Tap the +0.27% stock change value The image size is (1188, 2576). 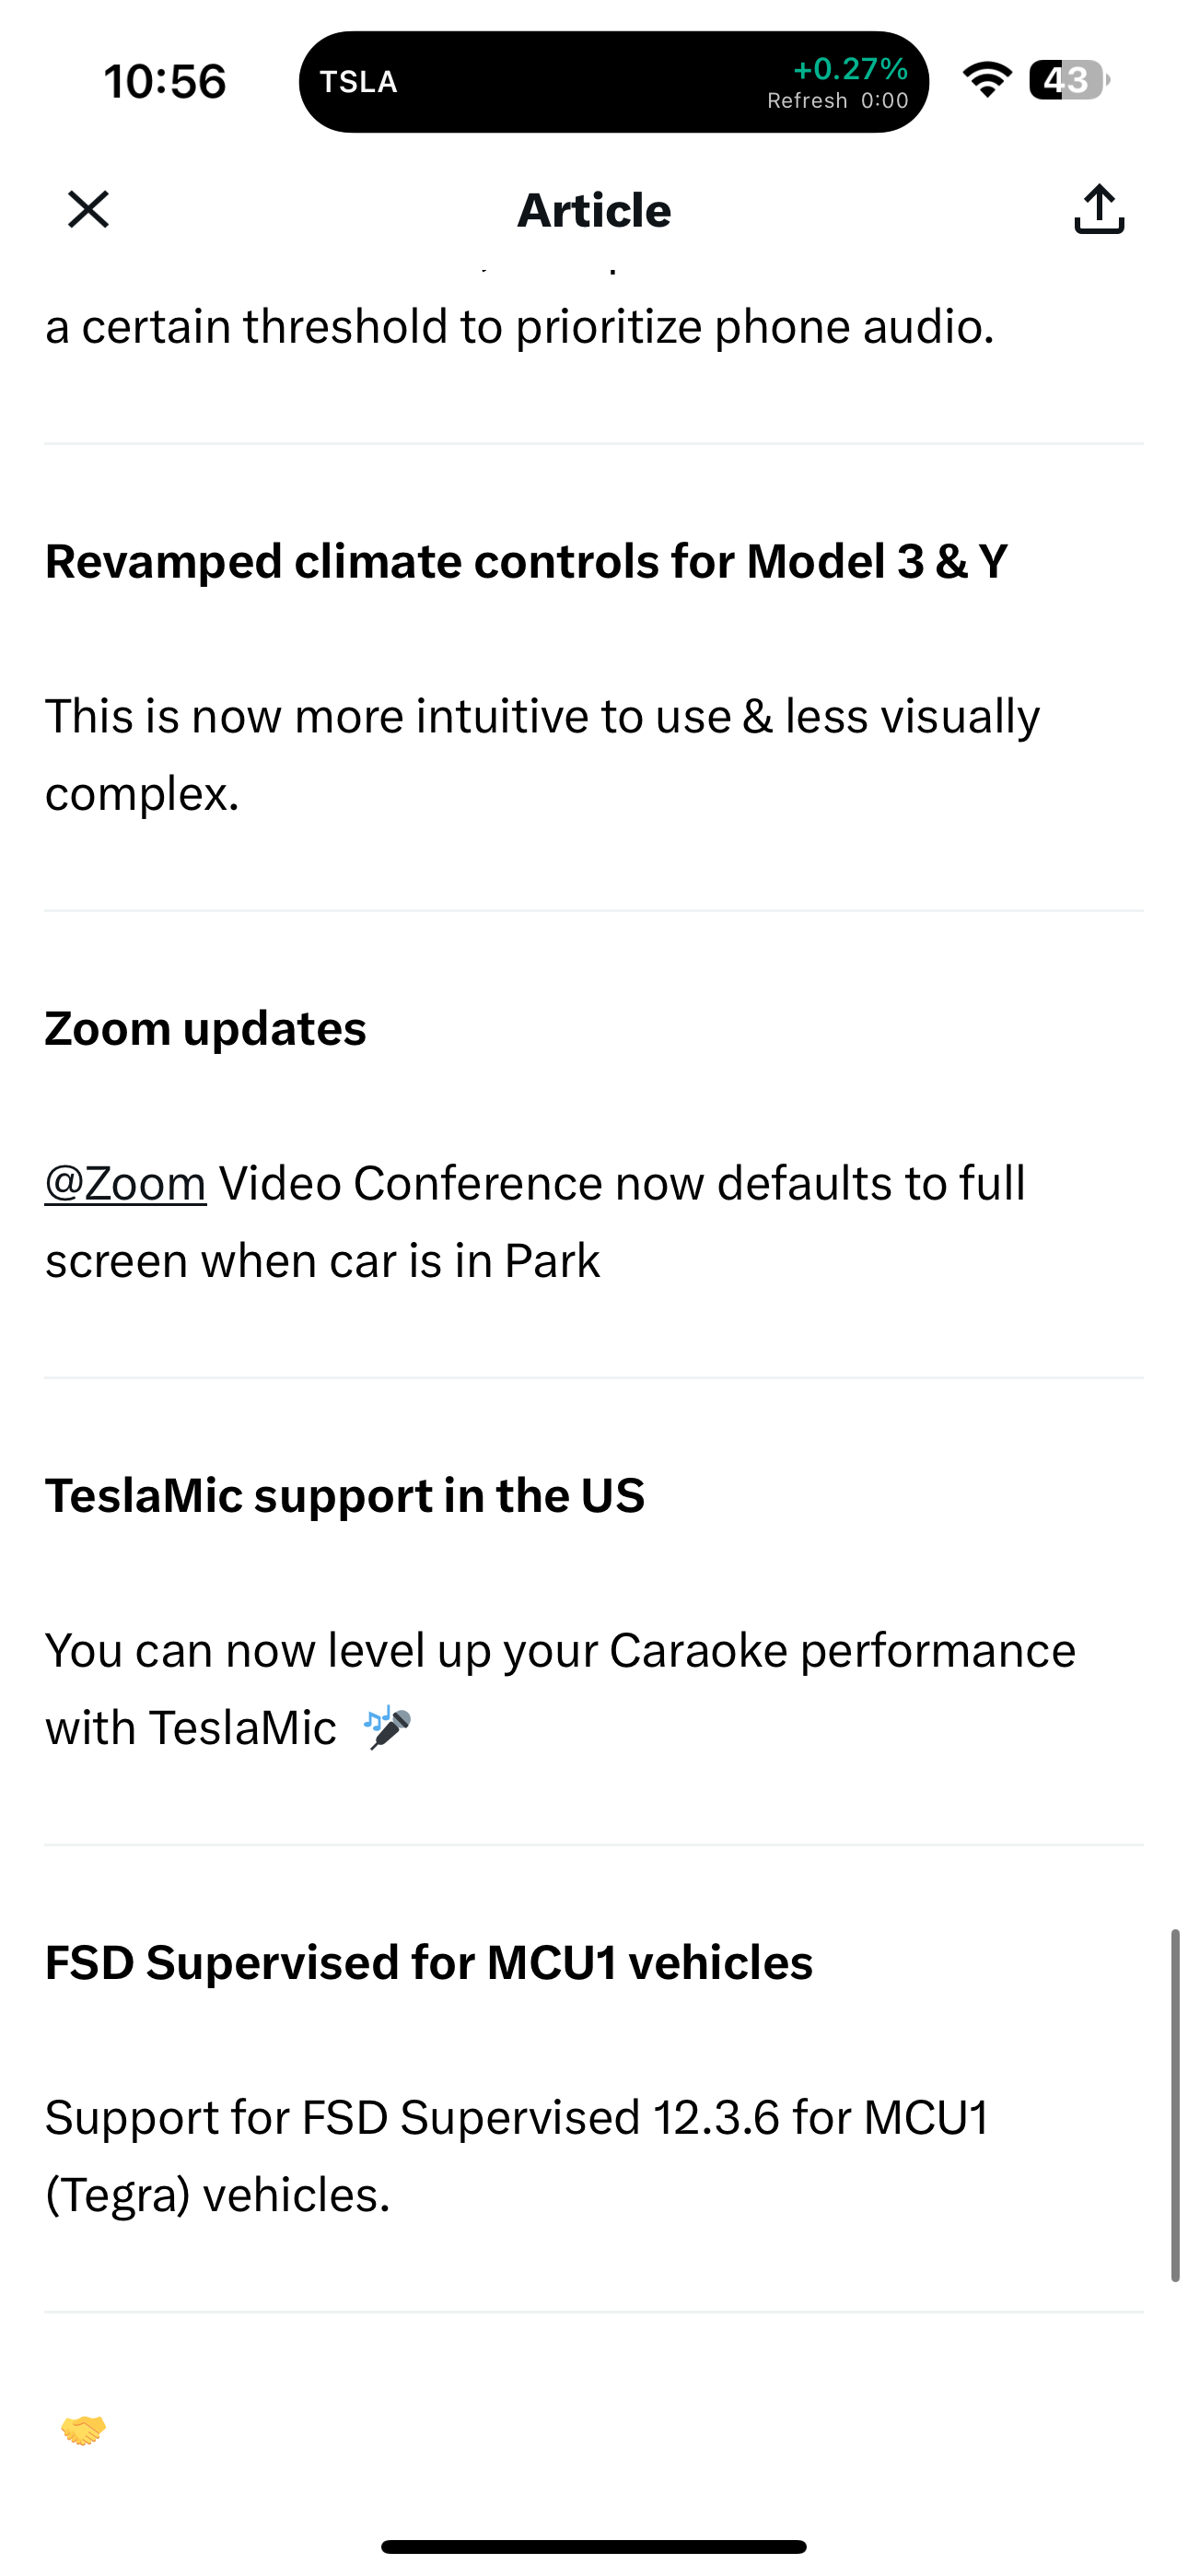pyautogui.click(x=850, y=69)
